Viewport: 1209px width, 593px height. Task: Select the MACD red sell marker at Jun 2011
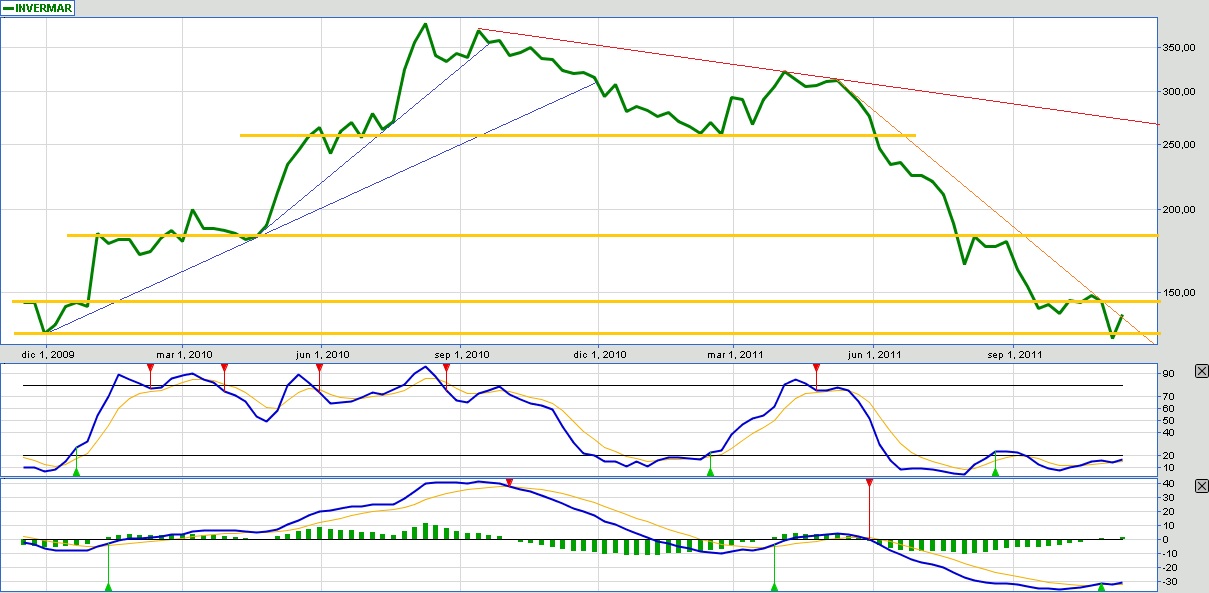point(870,482)
